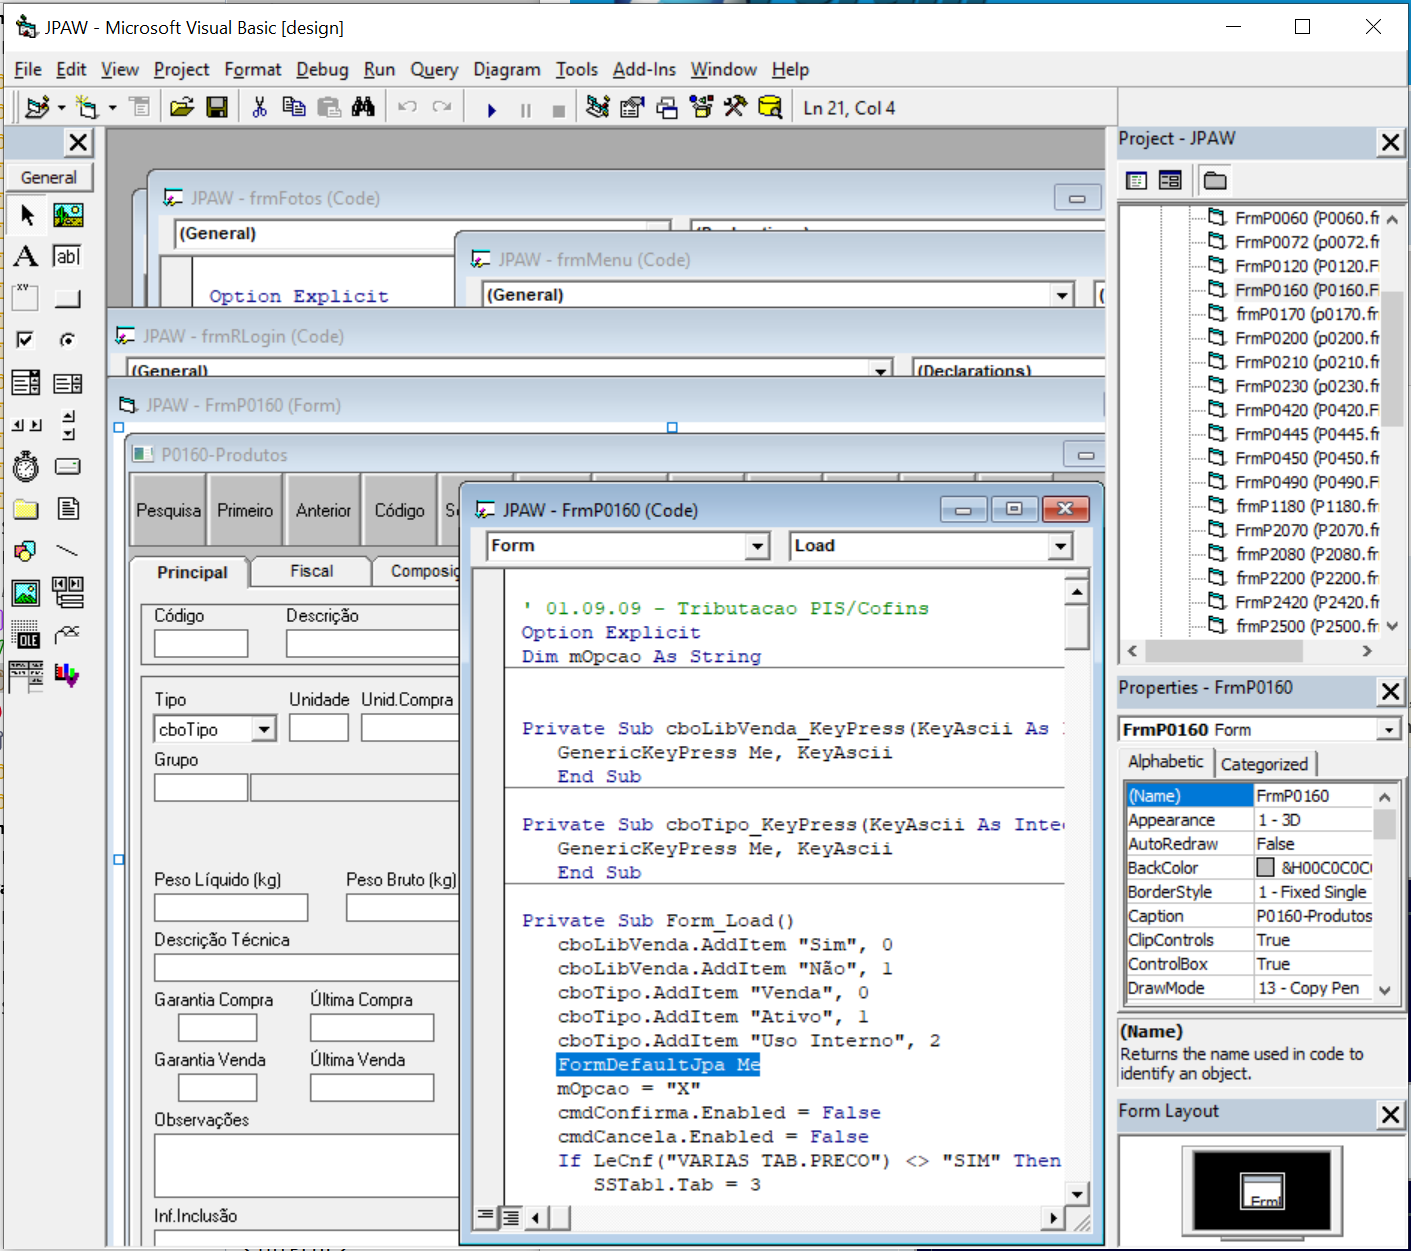The width and height of the screenshot is (1411, 1251).
Task: Switch to the Categorized properties tab
Action: pos(1264,764)
